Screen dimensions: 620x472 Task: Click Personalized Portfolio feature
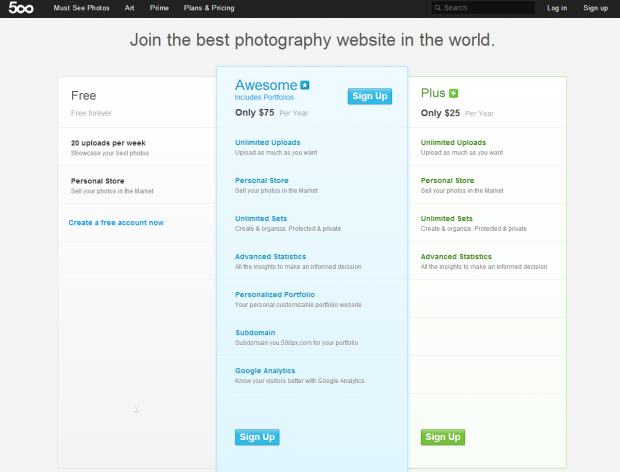point(275,294)
